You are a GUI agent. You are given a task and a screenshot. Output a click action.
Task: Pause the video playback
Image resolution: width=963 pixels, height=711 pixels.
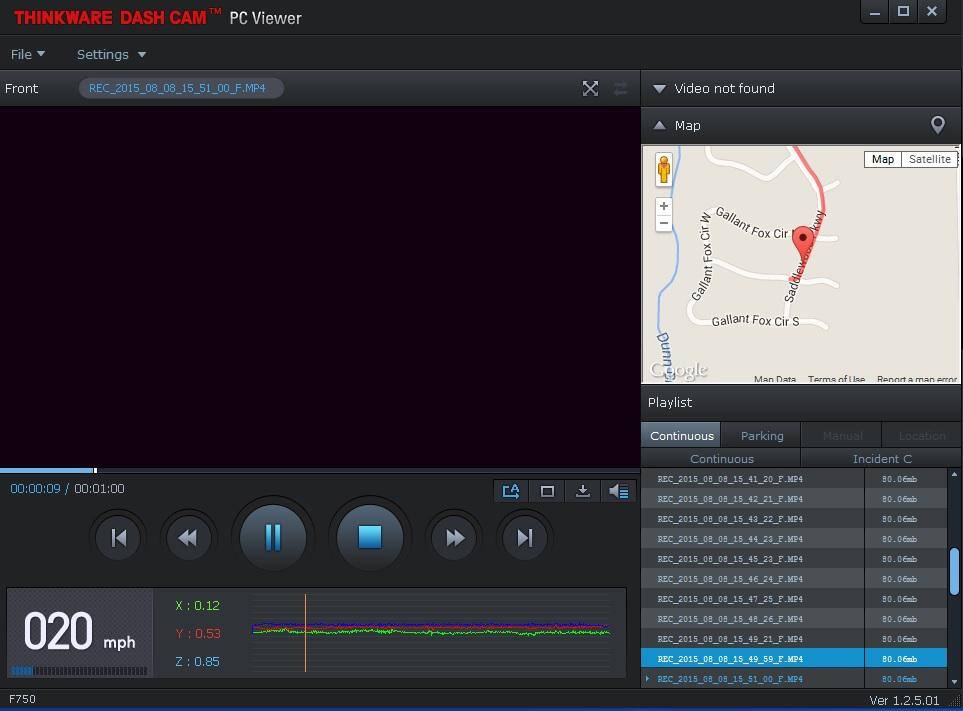pos(272,538)
